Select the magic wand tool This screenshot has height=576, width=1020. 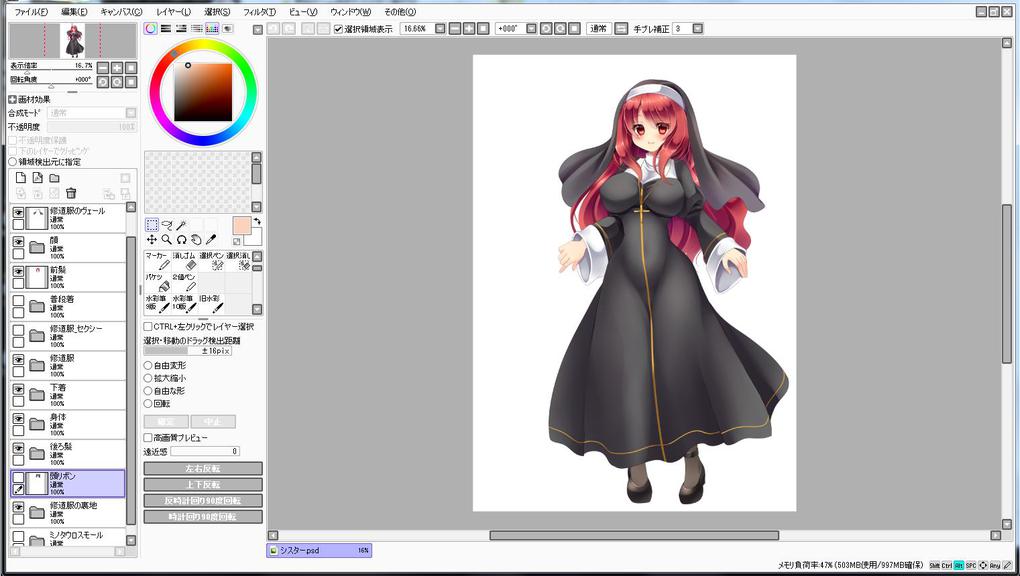(181, 225)
